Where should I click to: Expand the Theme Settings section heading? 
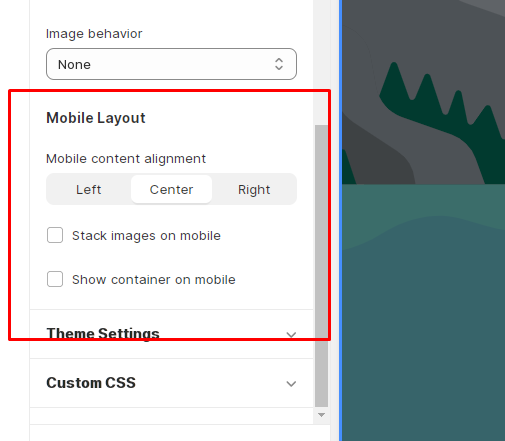point(103,334)
